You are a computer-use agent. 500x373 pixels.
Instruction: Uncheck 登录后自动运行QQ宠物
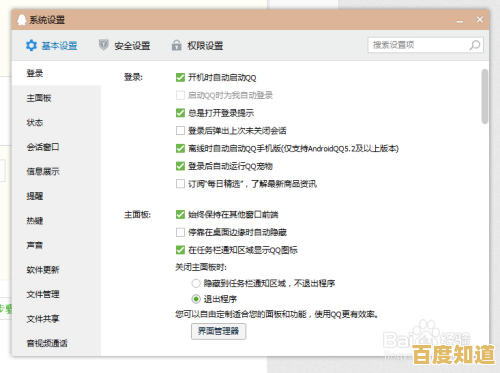click(180, 166)
